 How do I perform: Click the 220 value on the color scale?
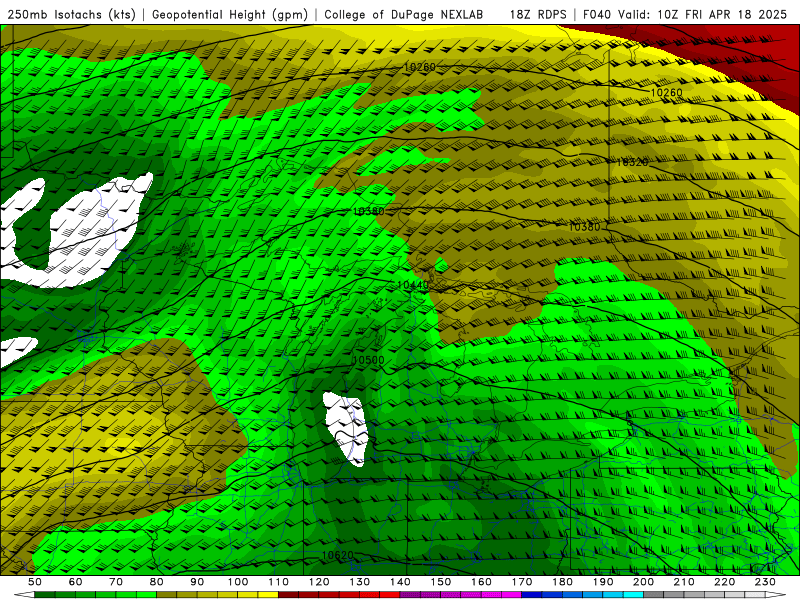coord(724,582)
